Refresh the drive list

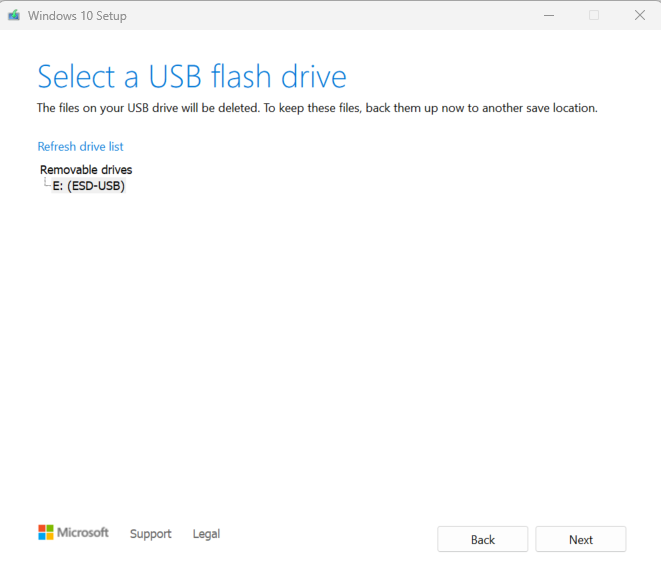[x=81, y=147]
